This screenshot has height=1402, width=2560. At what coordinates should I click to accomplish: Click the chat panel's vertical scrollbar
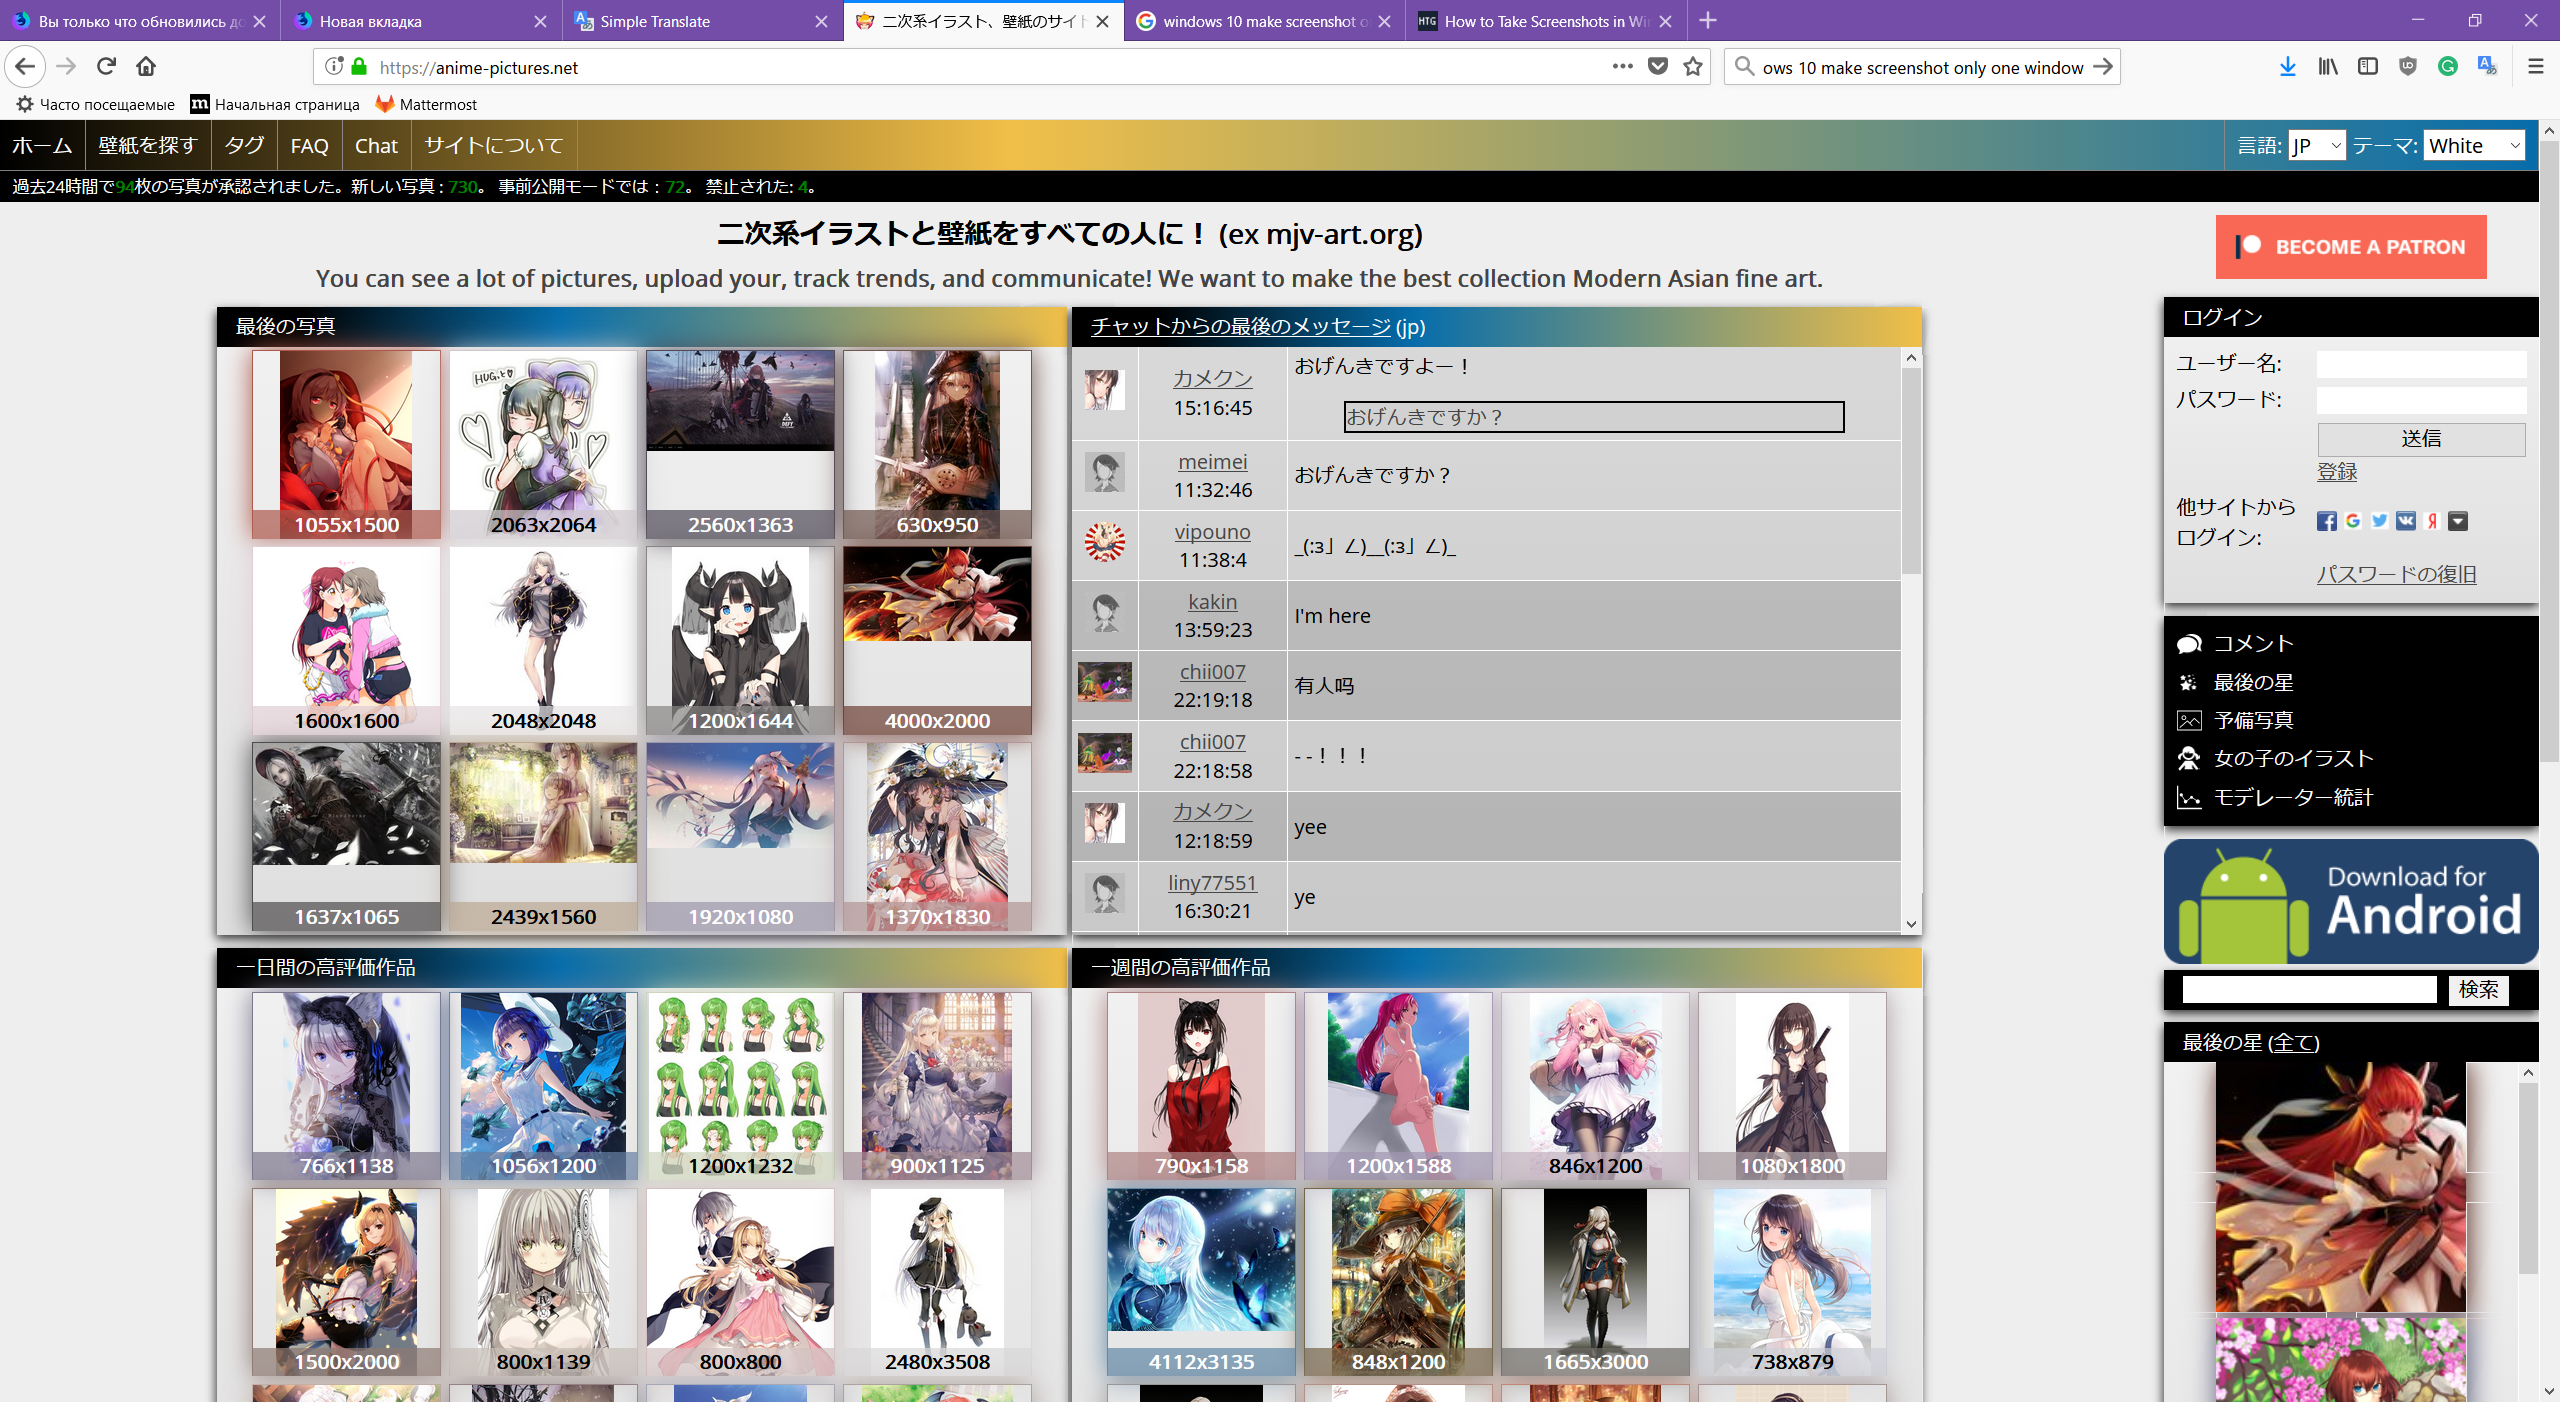[1911, 470]
